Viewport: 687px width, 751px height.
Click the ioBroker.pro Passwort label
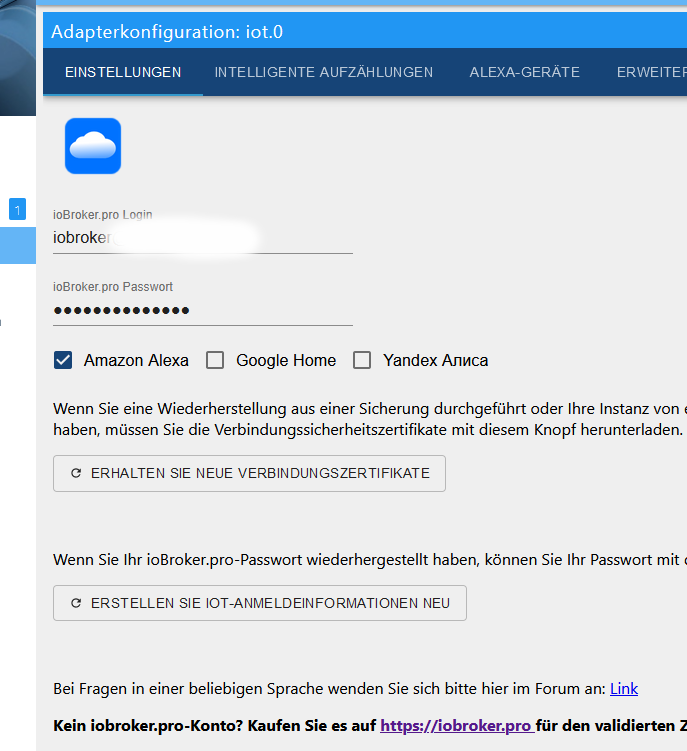click(113, 286)
